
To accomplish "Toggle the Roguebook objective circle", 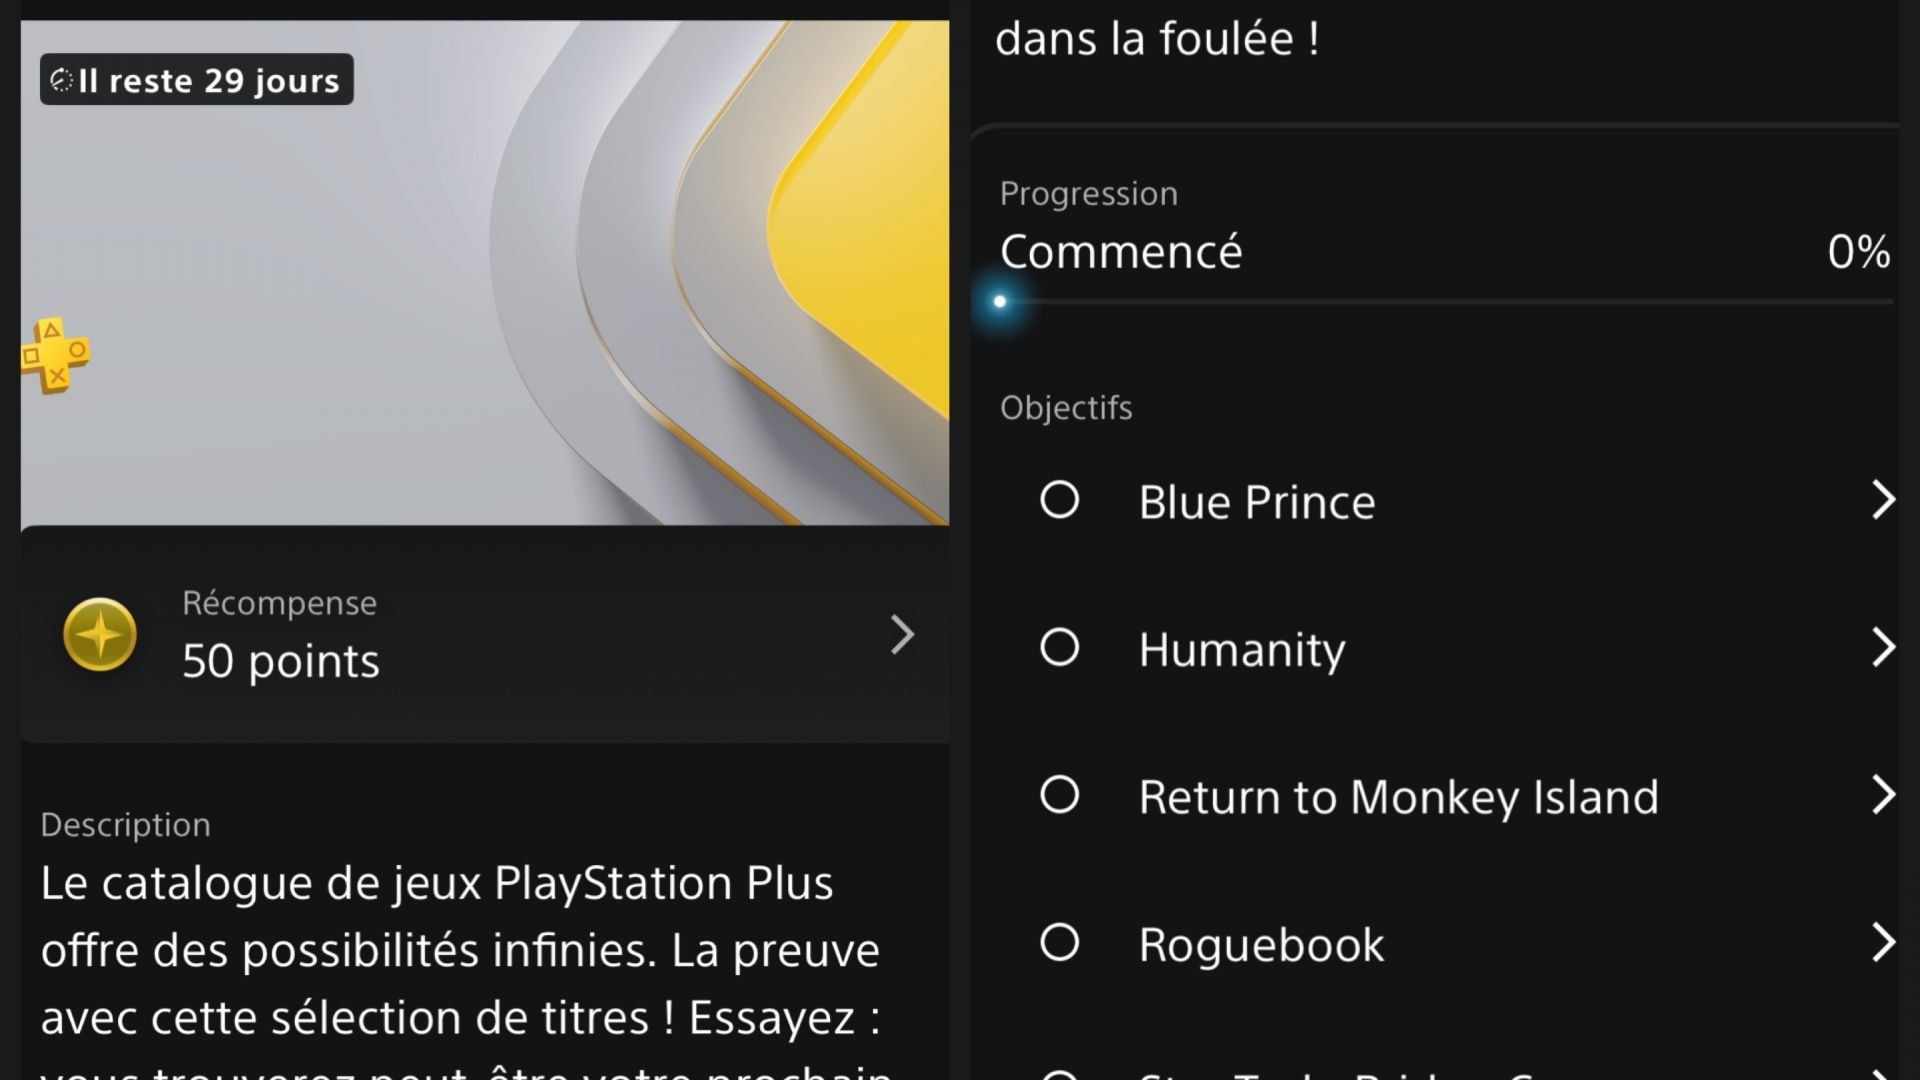I will click(x=1059, y=942).
